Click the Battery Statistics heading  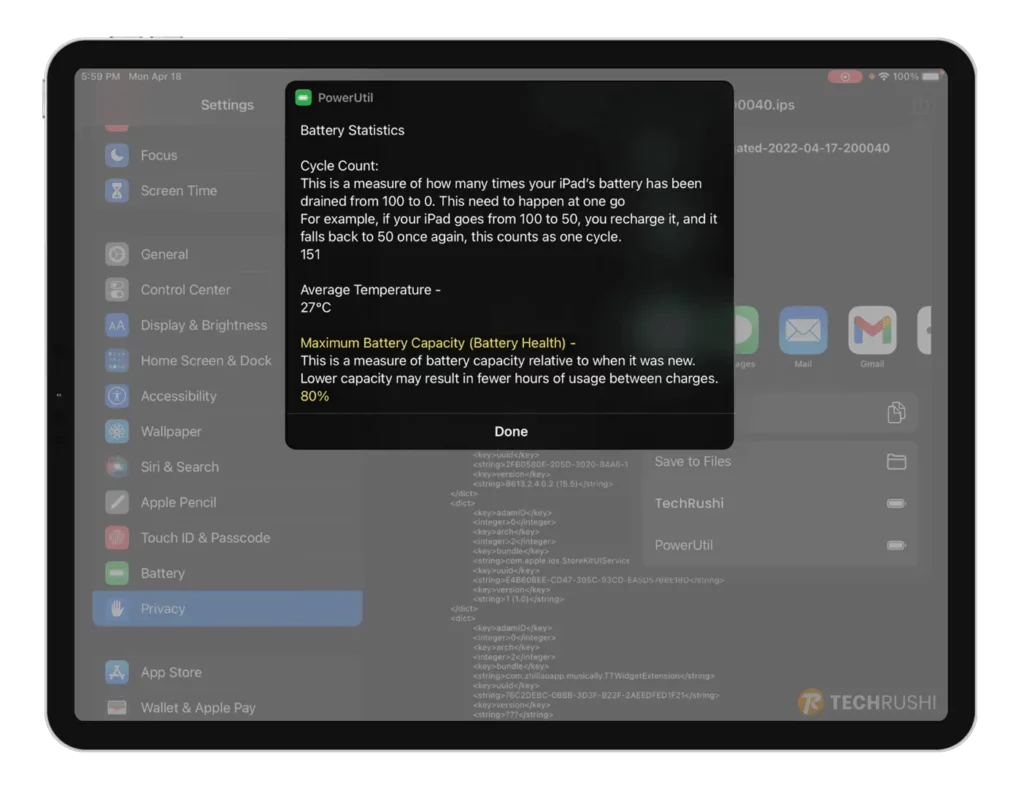tap(352, 131)
